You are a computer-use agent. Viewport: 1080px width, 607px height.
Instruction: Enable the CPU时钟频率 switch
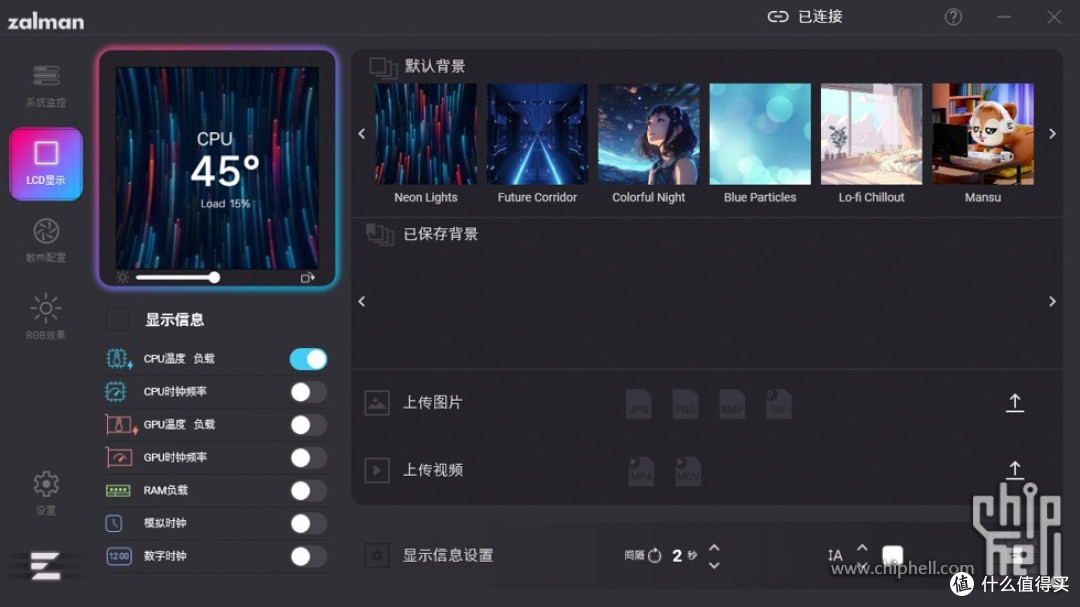point(309,392)
